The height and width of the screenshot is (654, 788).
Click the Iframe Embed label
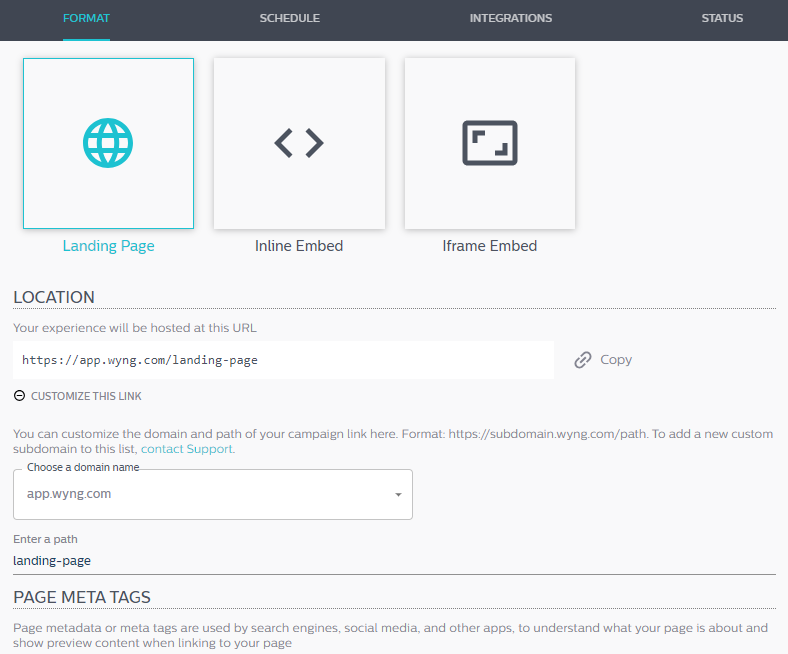(x=490, y=246)
